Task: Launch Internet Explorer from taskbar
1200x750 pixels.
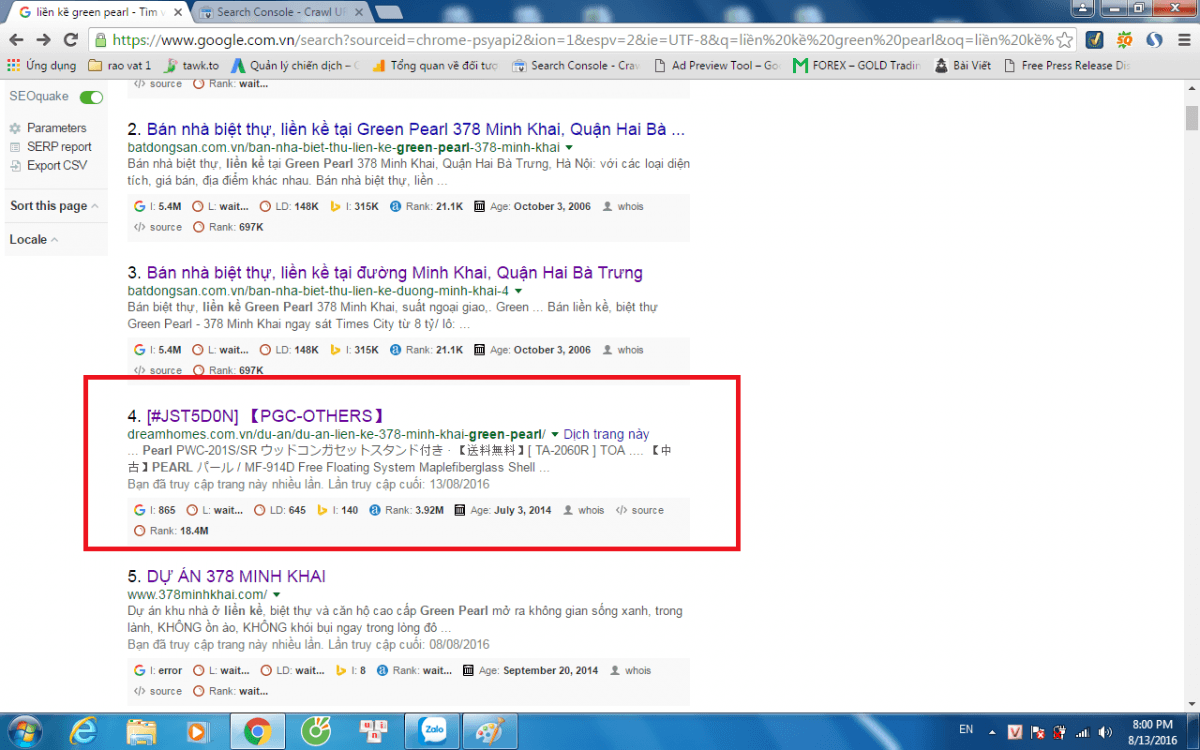Action: tap(84, 731)
